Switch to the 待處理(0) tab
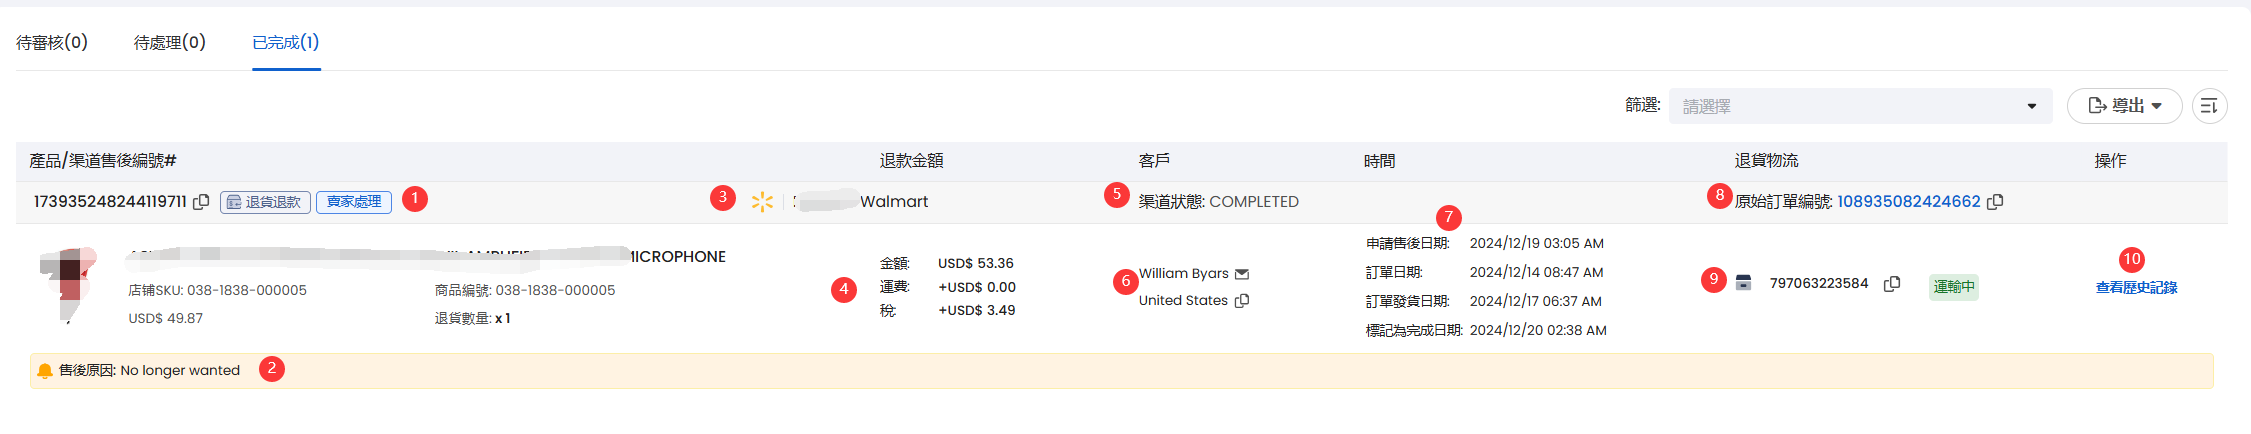This screenshot has height=434, width=2251. click(170, 42)
